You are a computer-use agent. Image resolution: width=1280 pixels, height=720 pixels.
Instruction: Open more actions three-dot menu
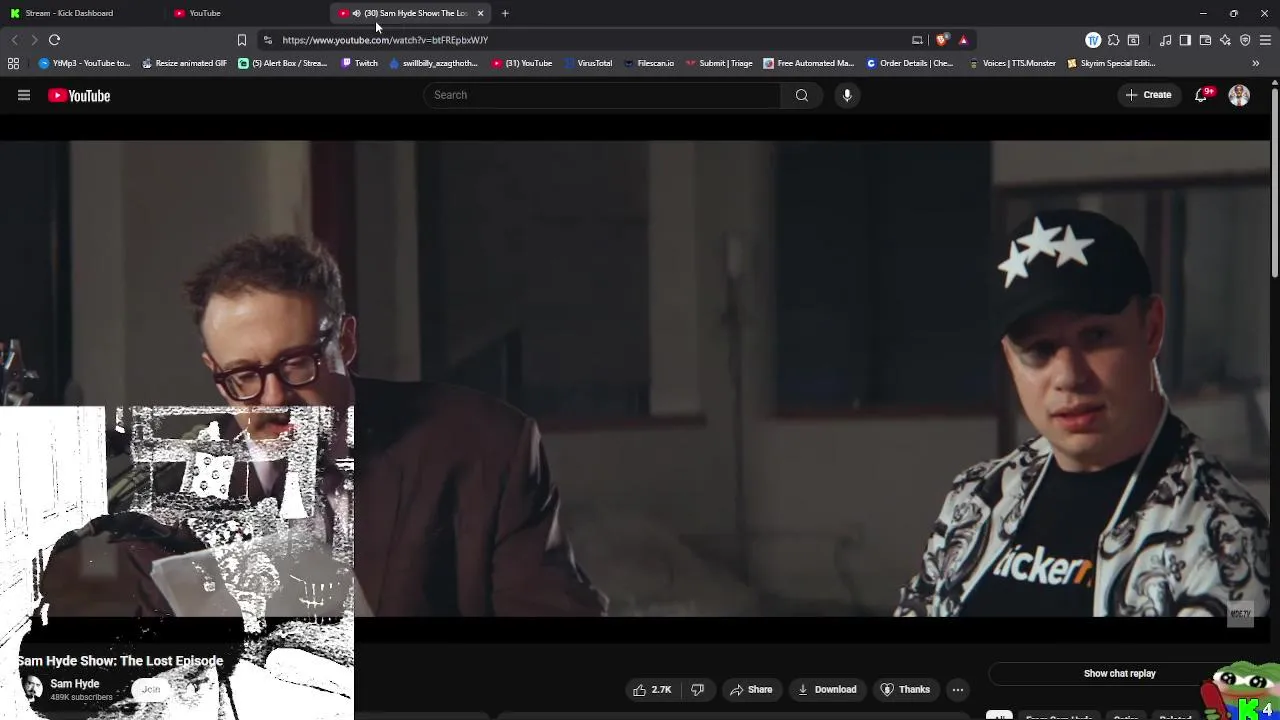point(958,689)
